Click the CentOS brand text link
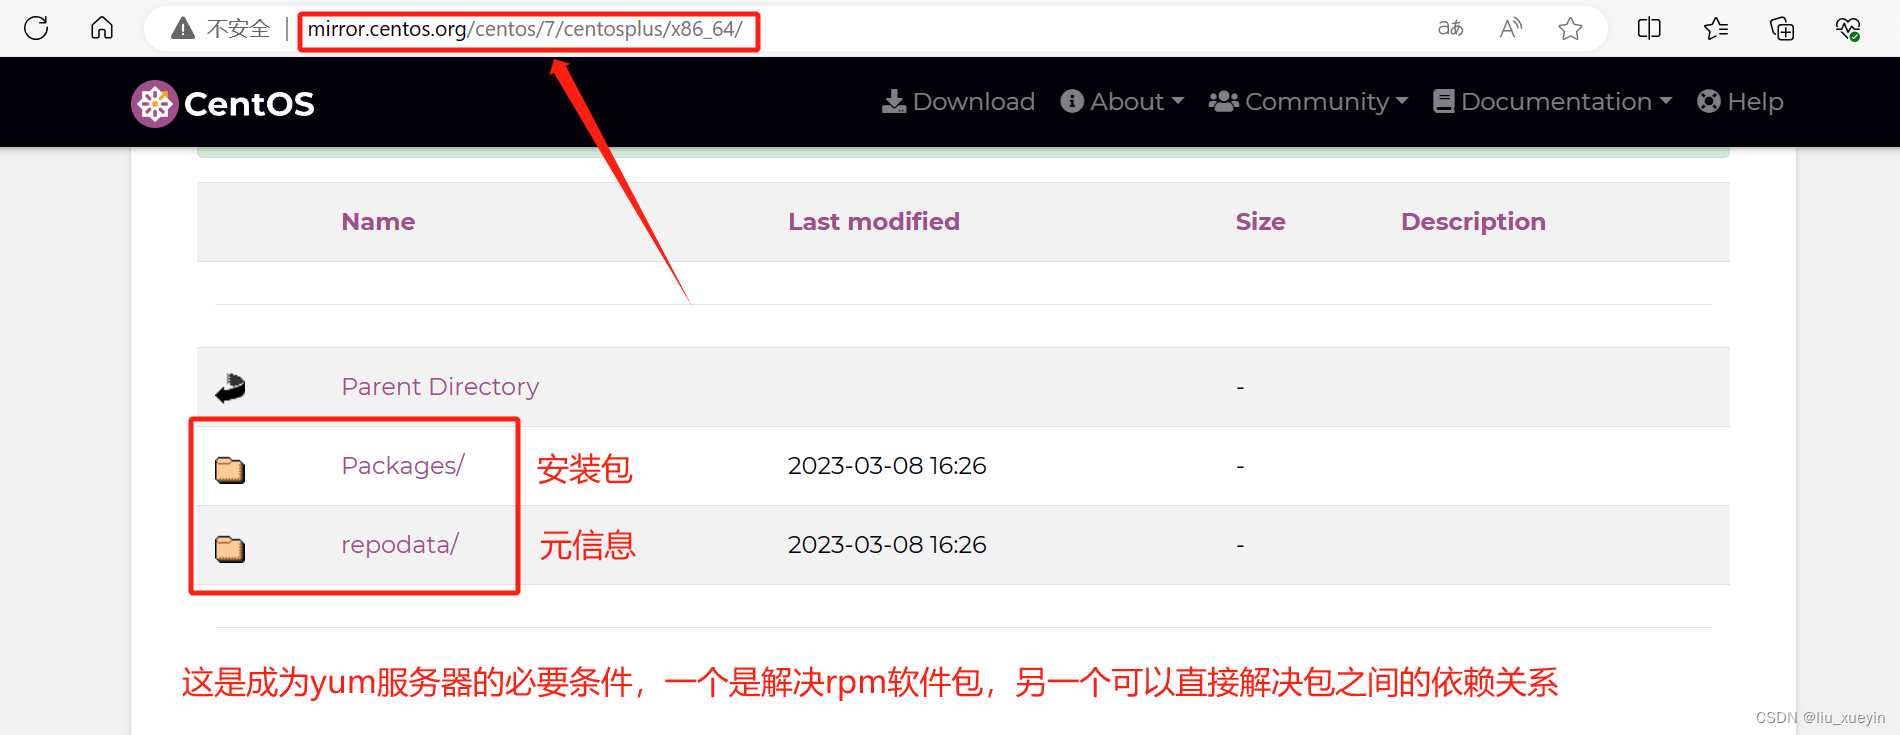 [x=249, y=103]
